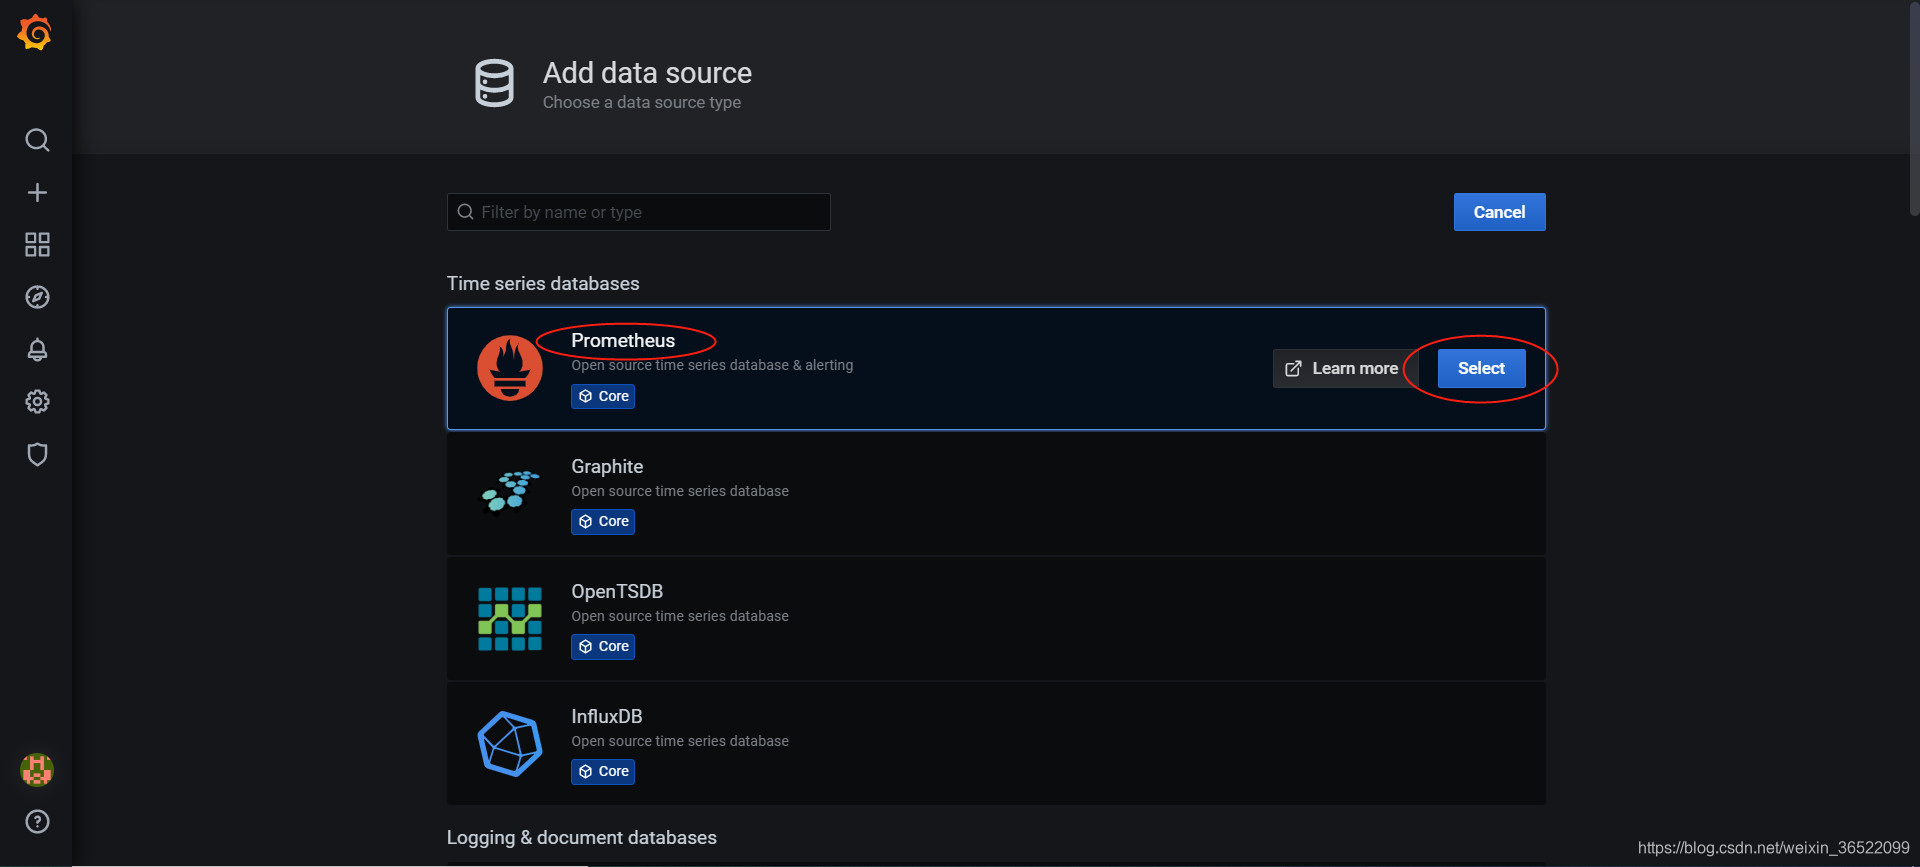Click 'Open source time series database & alerting' text
Image resolution: width=1920 pixels, height=867 pixels.
712,365
